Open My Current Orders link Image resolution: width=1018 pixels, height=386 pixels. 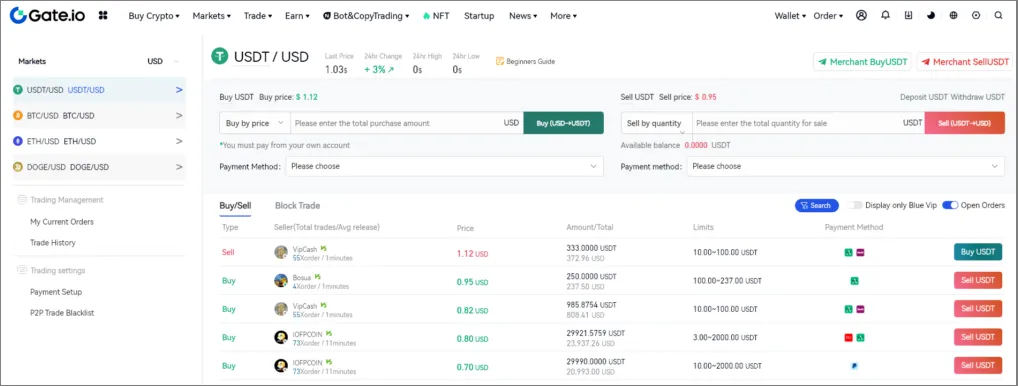(62, 222)
